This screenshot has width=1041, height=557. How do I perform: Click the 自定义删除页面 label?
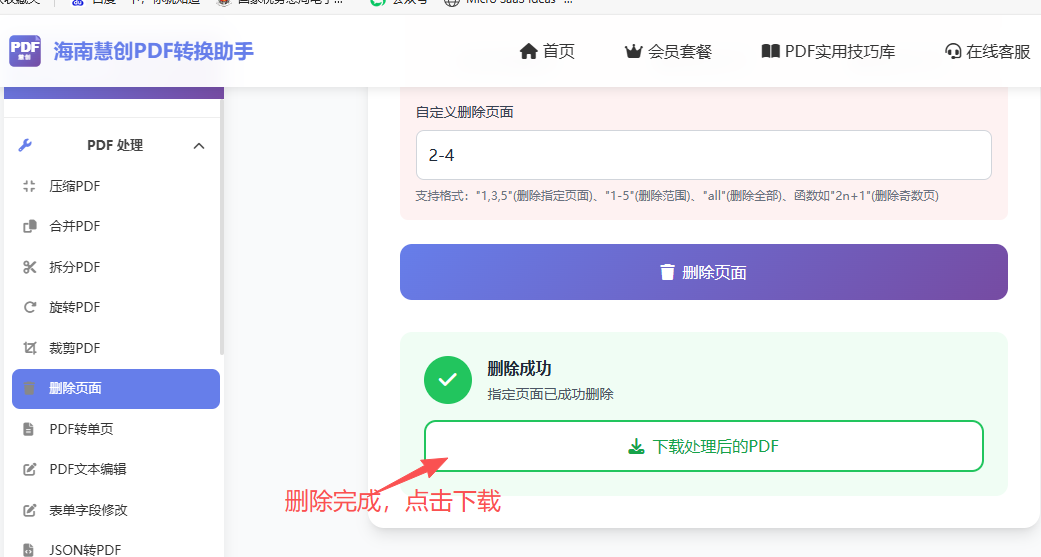(465, 112)
